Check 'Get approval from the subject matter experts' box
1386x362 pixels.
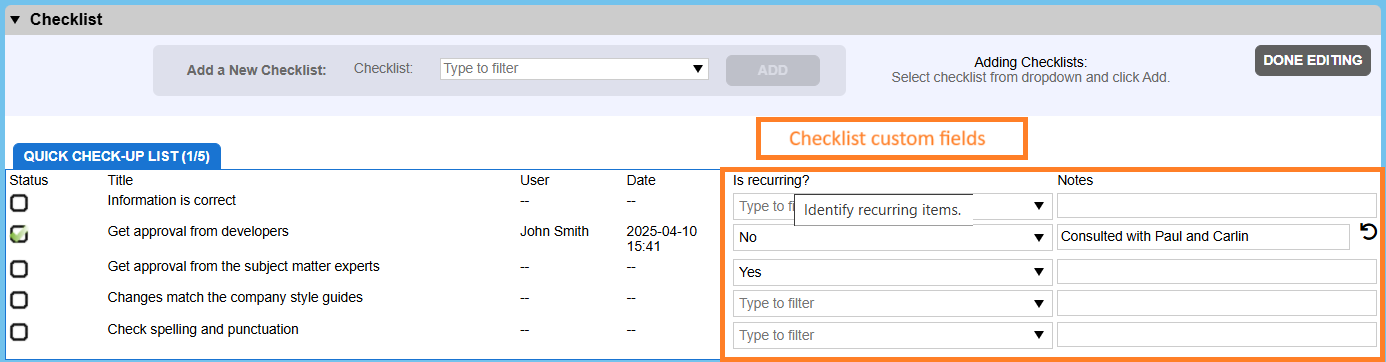(19, 269)
